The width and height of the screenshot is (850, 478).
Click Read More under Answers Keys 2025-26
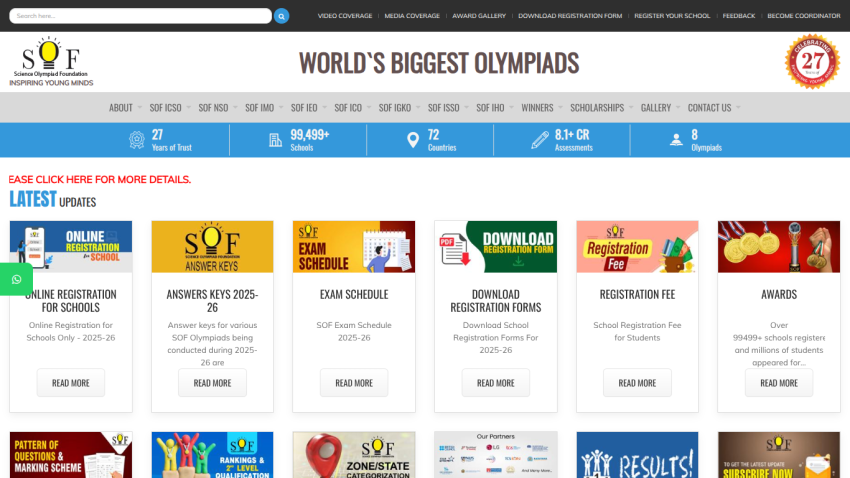[x=212, y=383]
